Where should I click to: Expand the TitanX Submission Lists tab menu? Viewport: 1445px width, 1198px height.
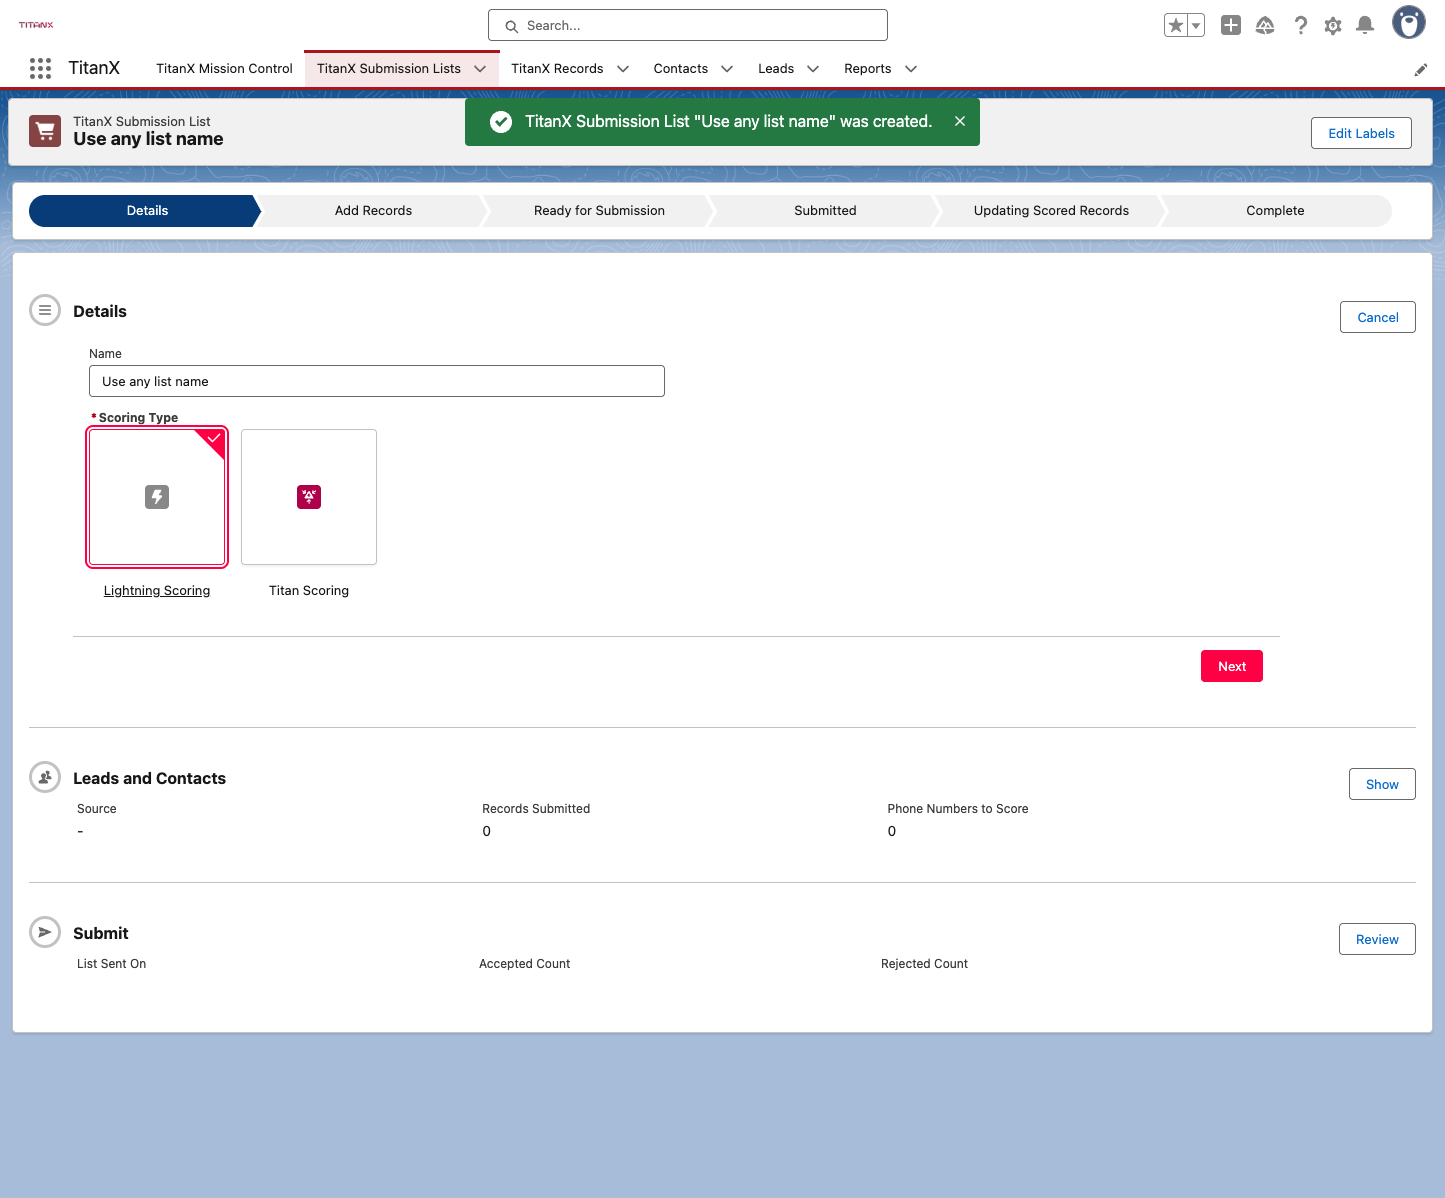480,69
